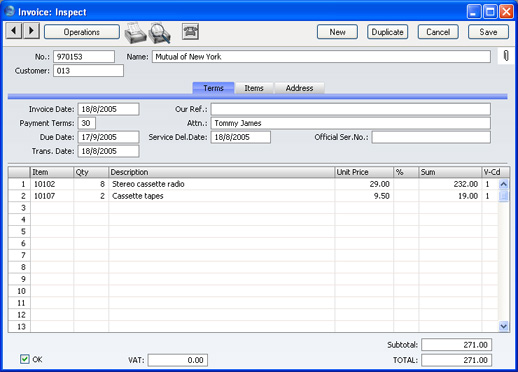
Task: Click the Duplicate button
Action: (388, 32)
